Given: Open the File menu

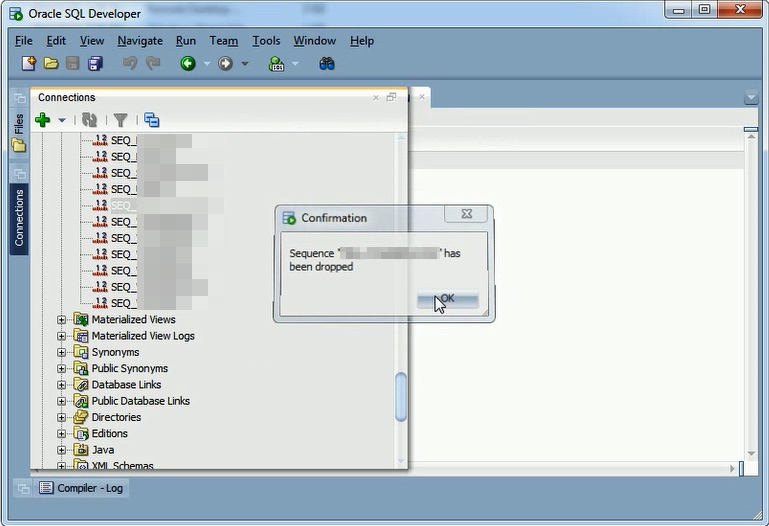Looking at the screenshot, I should click(24, 41).
